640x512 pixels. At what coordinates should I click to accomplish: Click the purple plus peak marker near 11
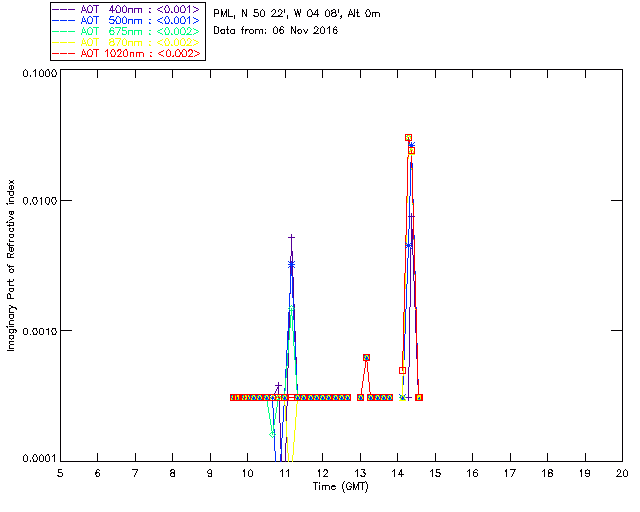coord(291,237)
